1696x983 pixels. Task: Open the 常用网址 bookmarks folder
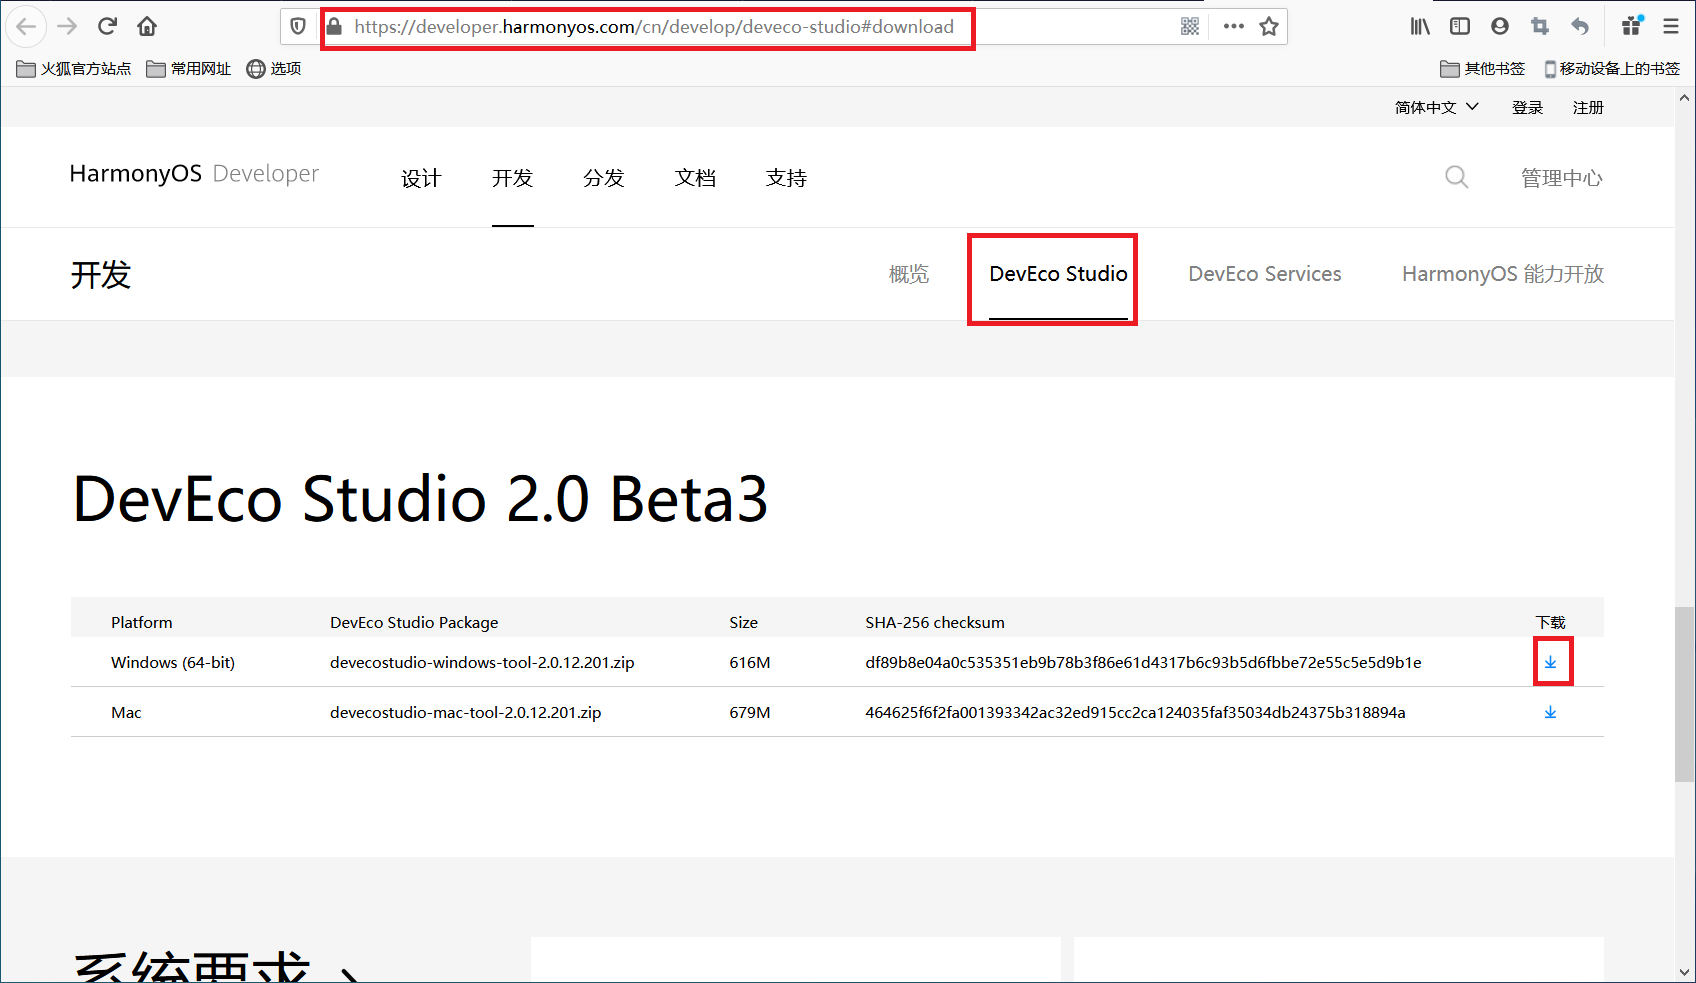[188, 68]
